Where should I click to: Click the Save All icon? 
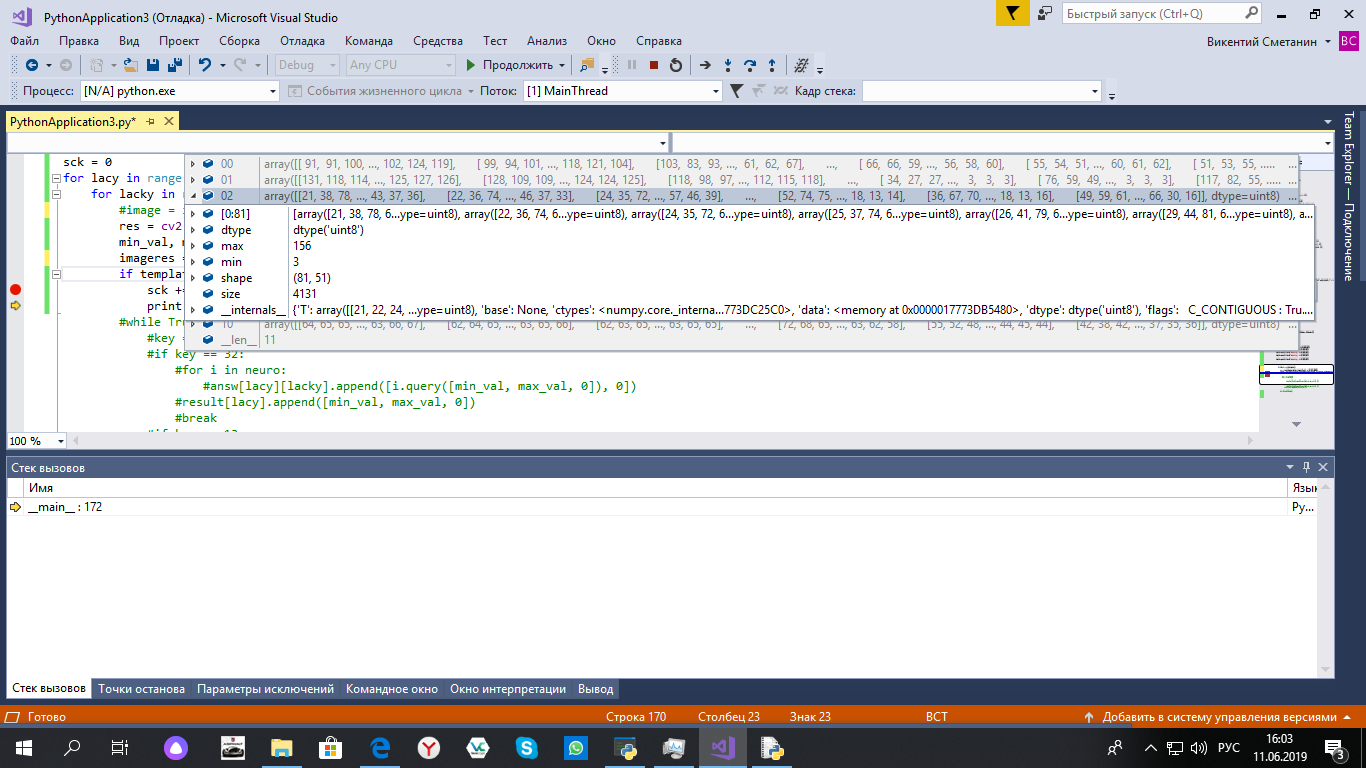[175, 65]
